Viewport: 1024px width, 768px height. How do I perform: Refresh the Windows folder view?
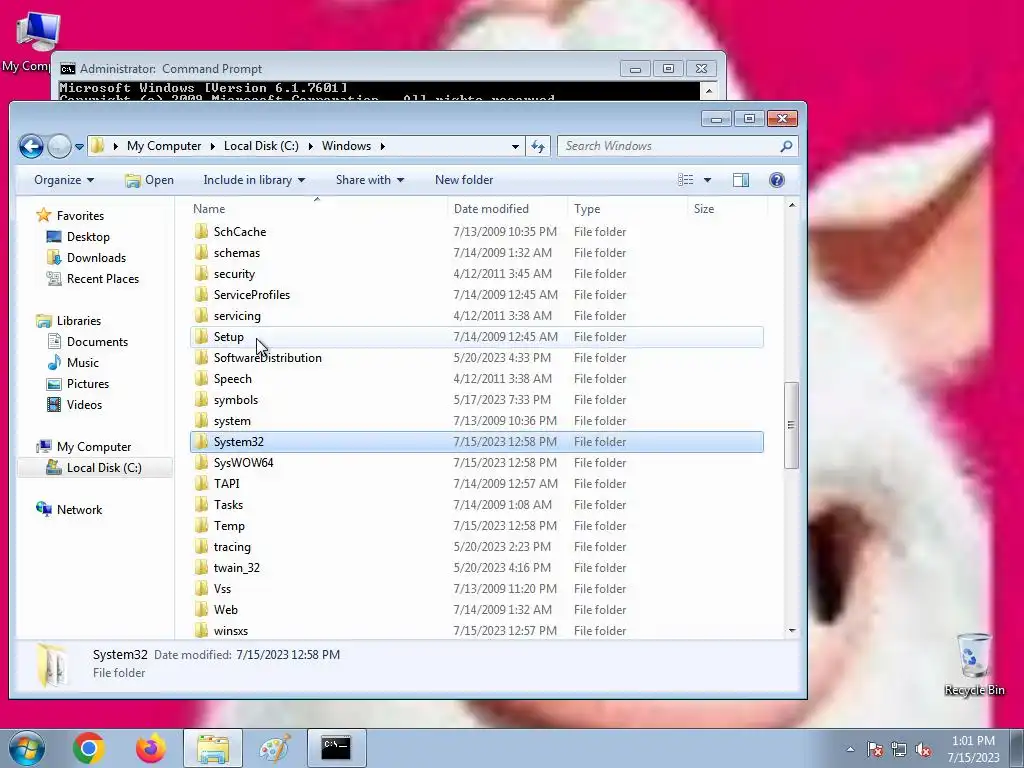click(x=538, y=146)
